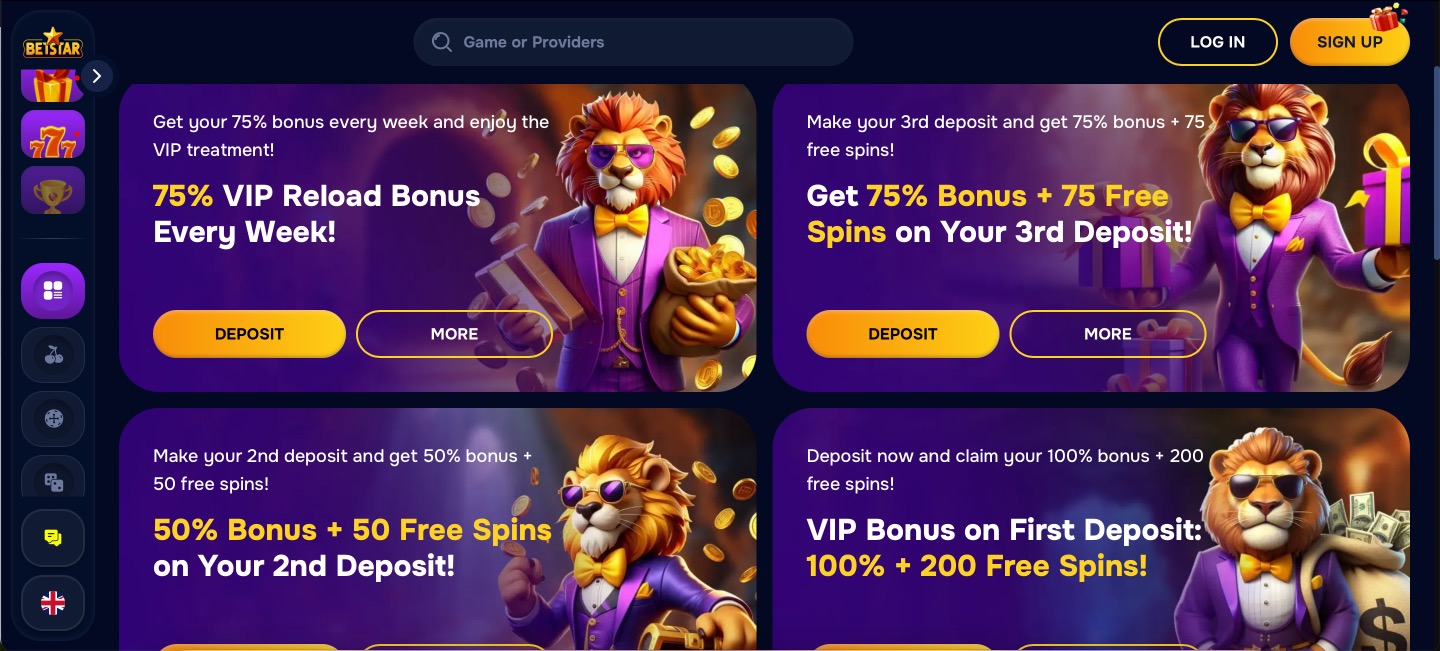Select the purple lobby grid icon
Image resolution: width=1440 pixels, height=651 pixels.
53,291
